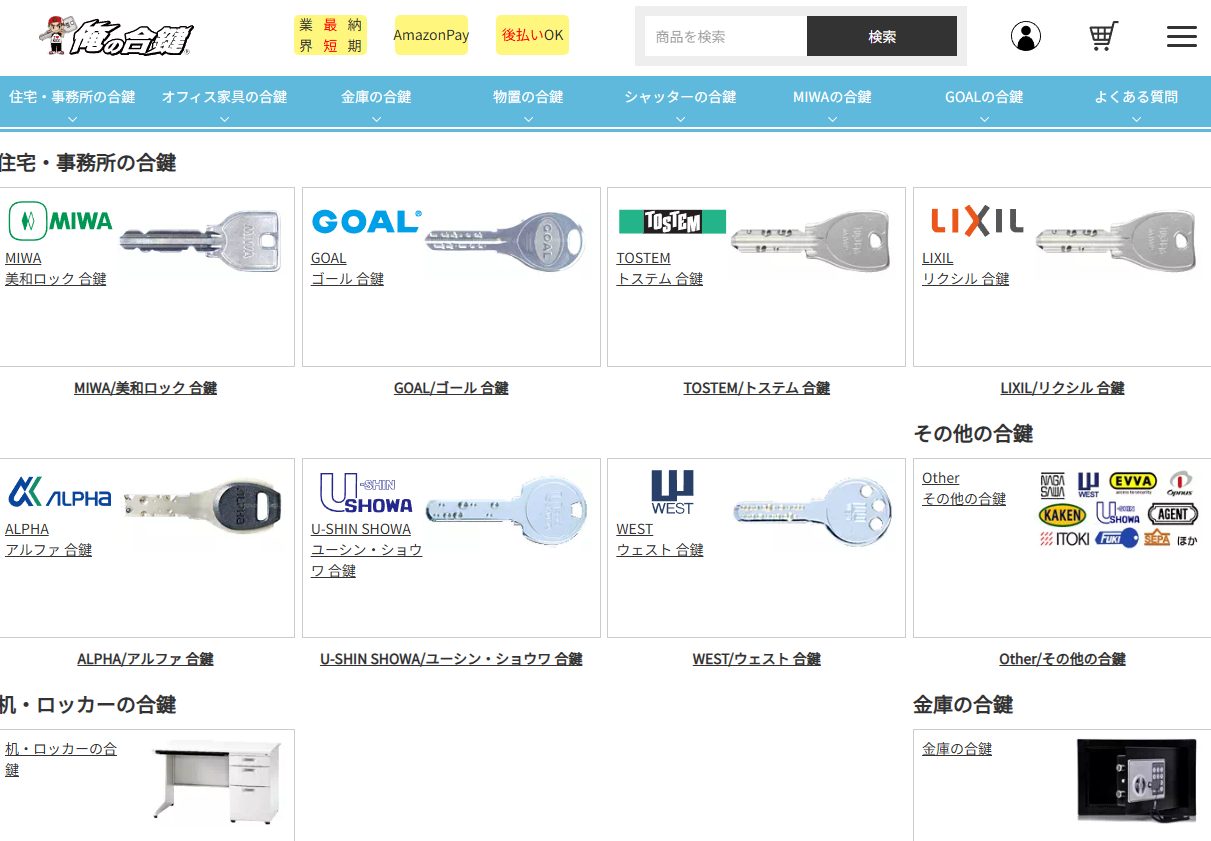Click the black safe thumbnail image
Viewport: 1211px width, 841px height.
tap(1136, 779)
